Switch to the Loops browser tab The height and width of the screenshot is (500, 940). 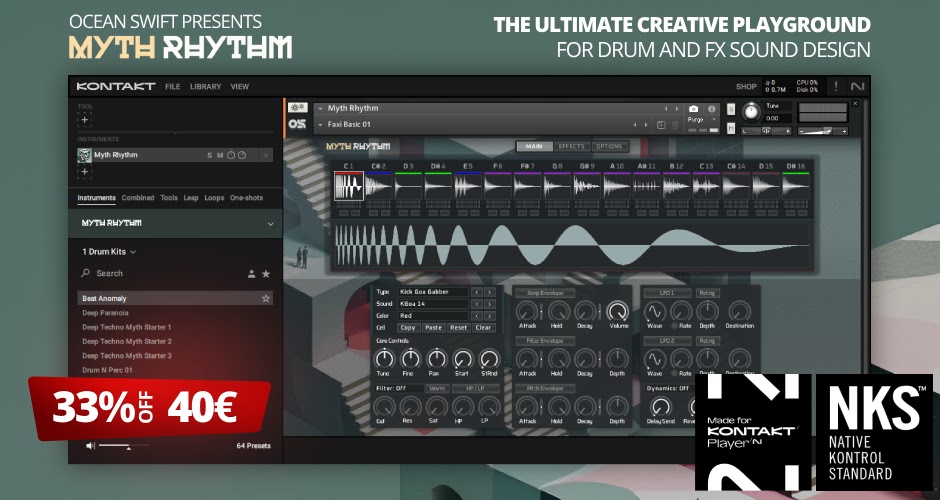click(x=214, y=198)
